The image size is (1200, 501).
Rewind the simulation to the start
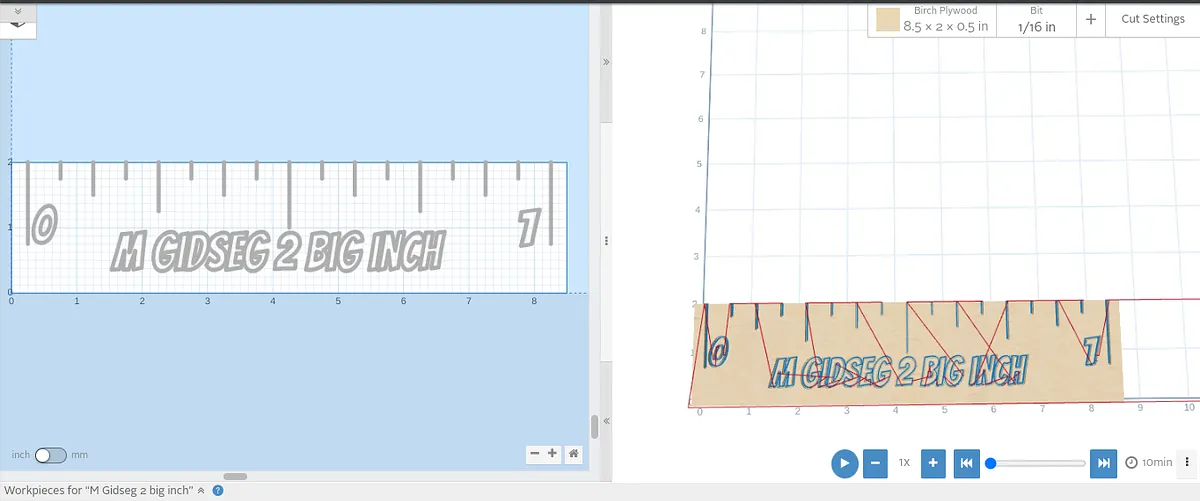point(966,463)
